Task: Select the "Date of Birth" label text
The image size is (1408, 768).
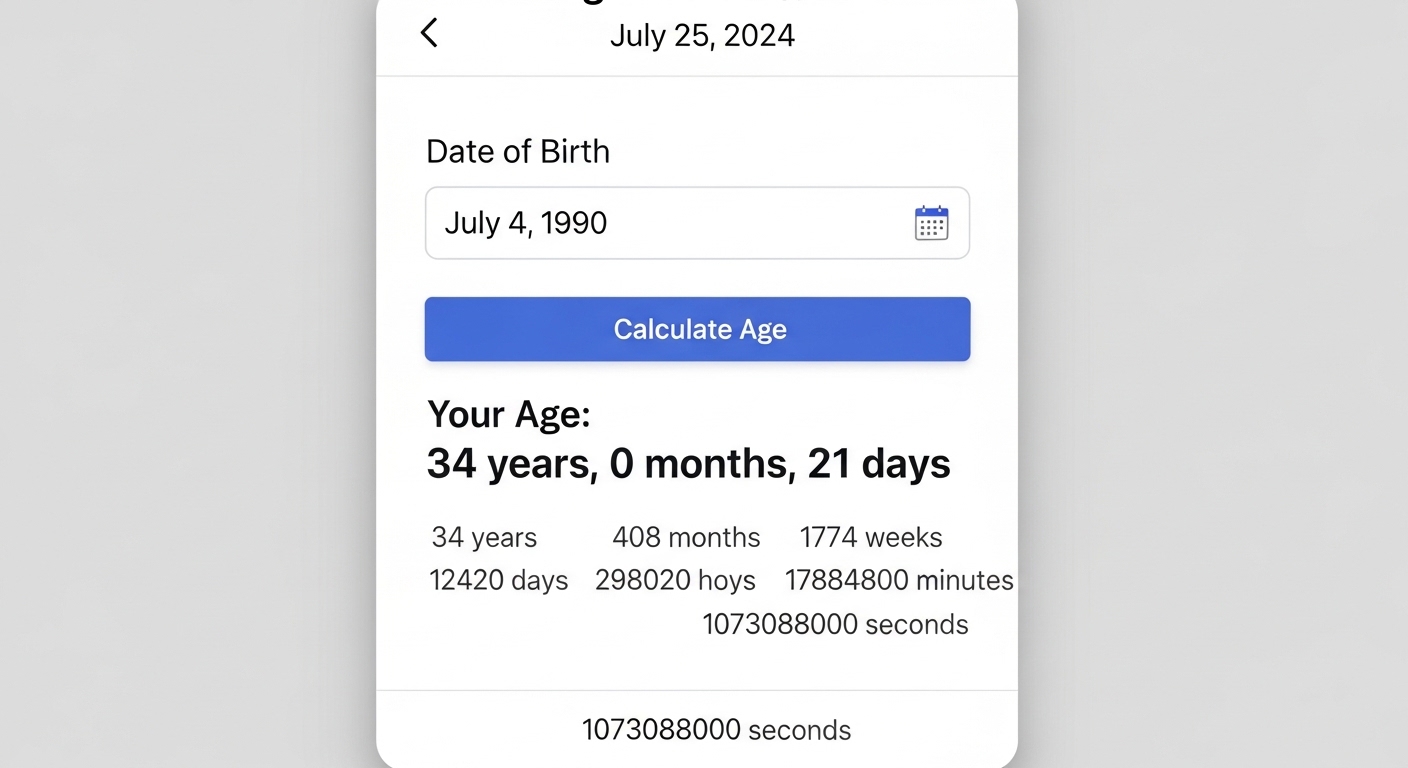Action: [x=517, y=152]
